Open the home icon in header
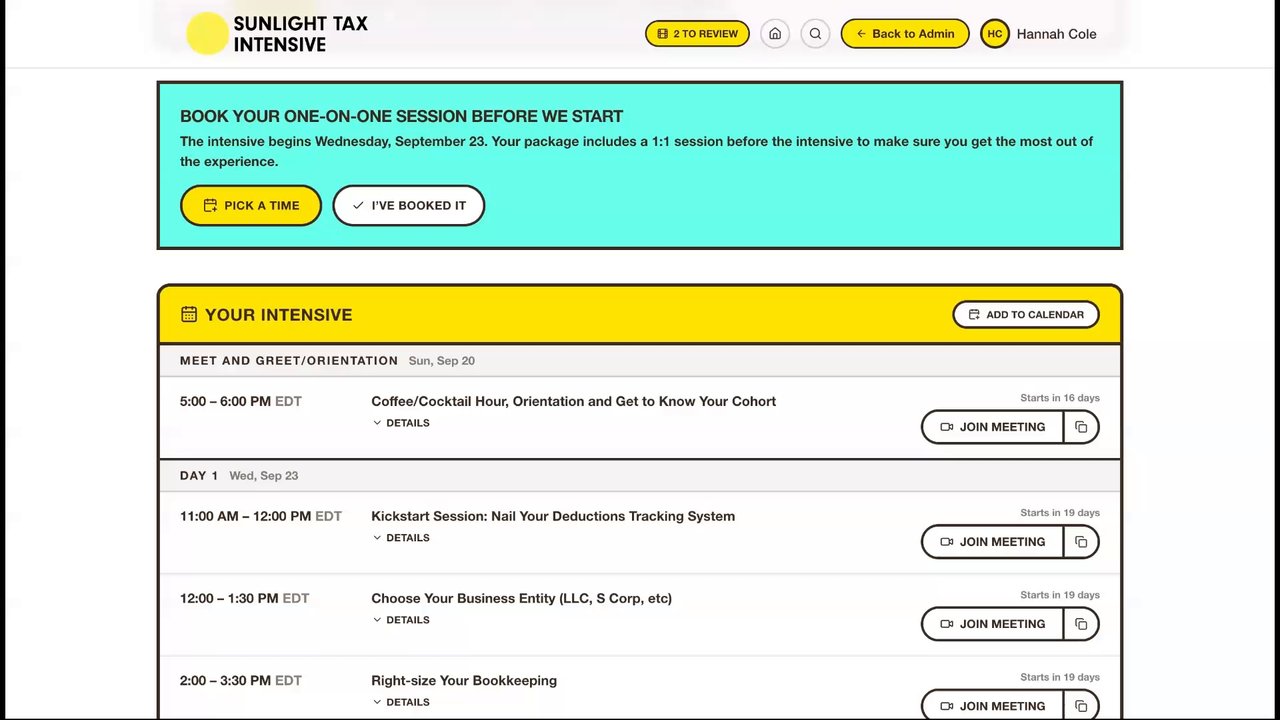This screenshot has width=1280, height=720. click(775, 34)
